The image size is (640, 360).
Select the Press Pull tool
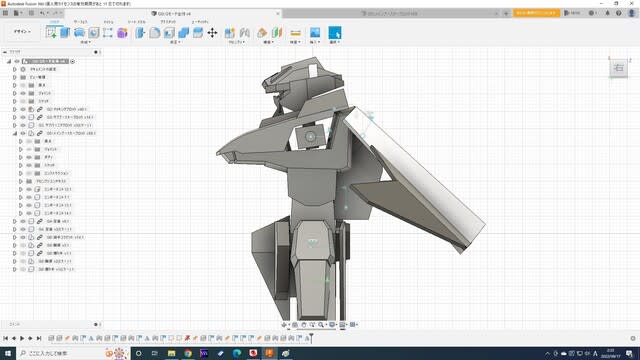pos(140,33)
